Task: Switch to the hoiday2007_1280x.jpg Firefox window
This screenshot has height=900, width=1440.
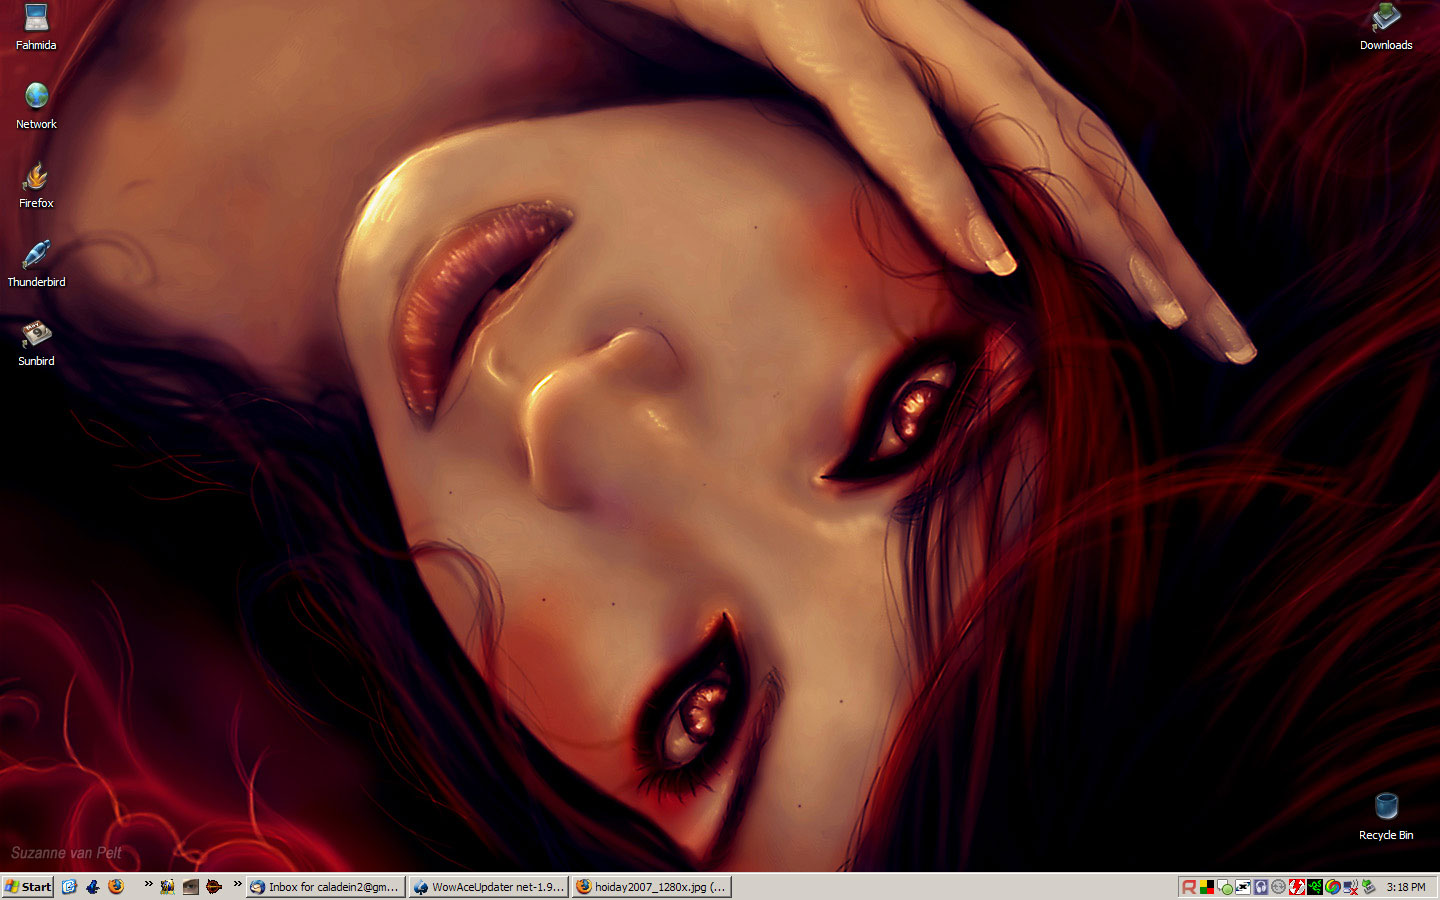Action: (652, 887)
